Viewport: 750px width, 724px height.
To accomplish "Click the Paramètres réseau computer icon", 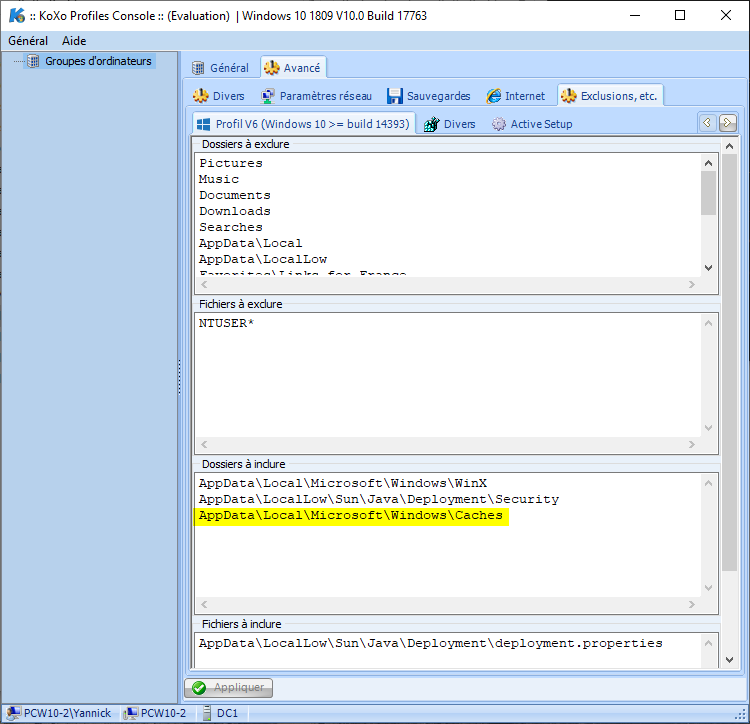I will click(267, 96).
